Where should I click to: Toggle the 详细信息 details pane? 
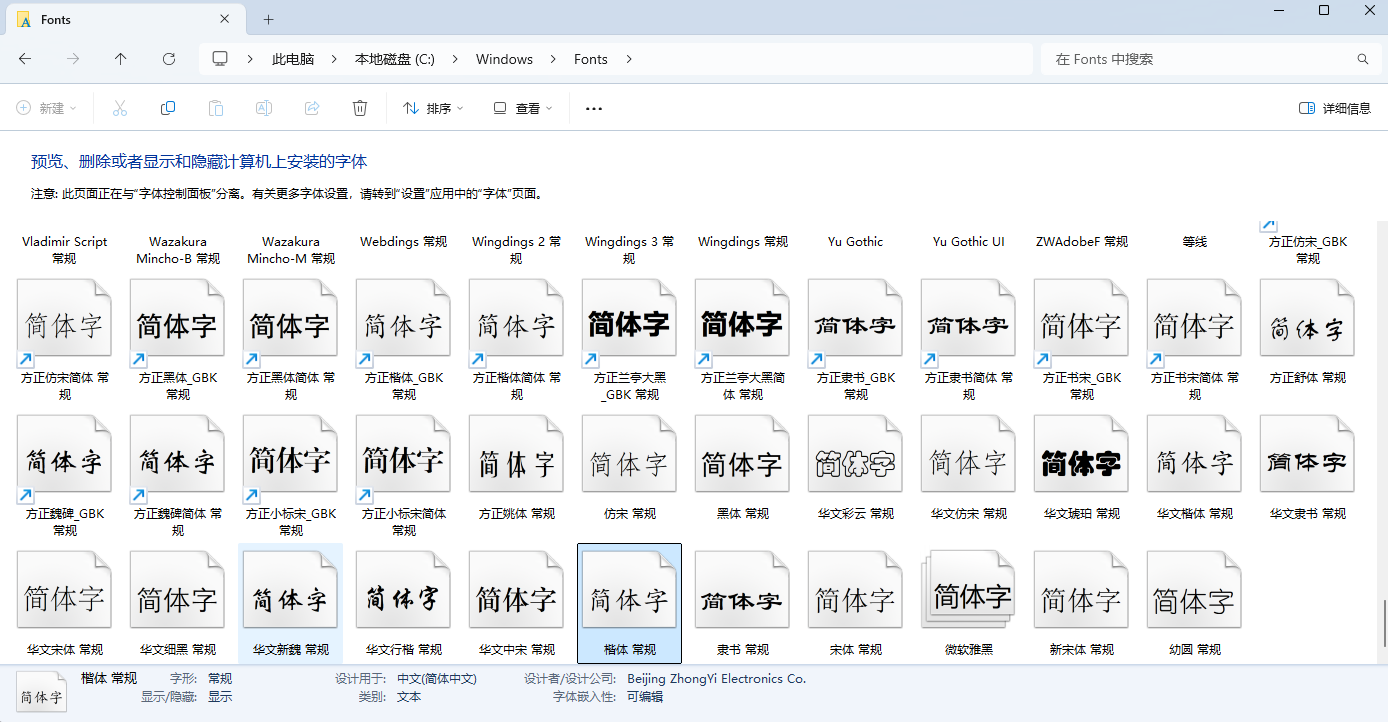tap(1335, 108)
